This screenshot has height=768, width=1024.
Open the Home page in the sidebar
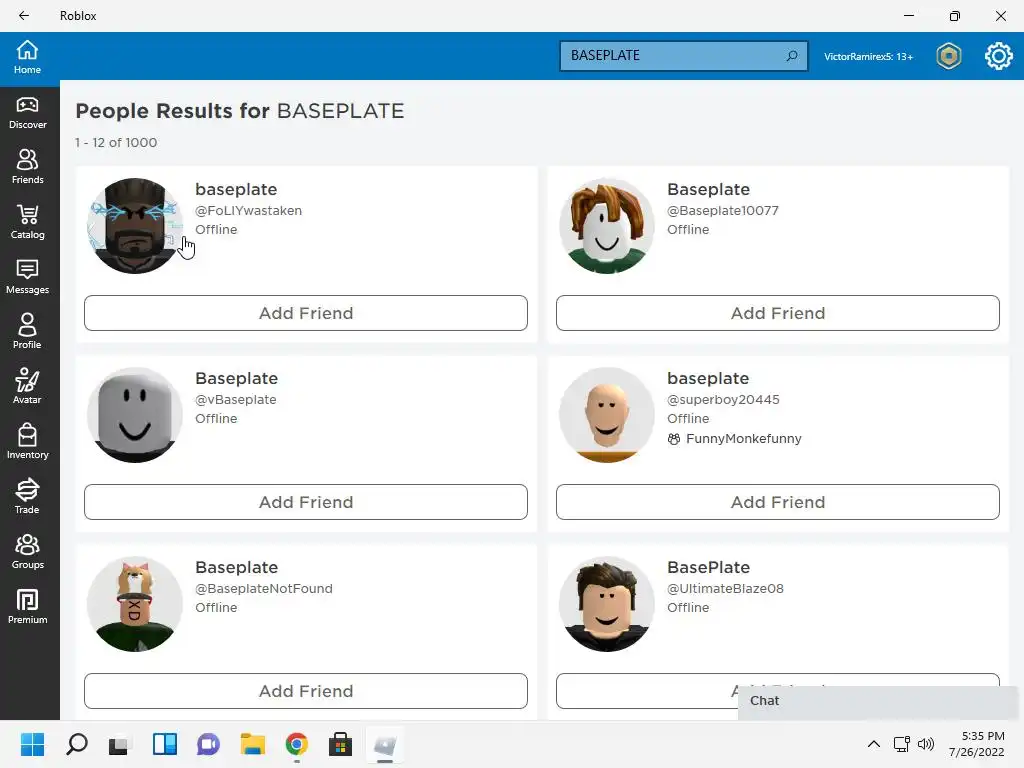point(27,57)
